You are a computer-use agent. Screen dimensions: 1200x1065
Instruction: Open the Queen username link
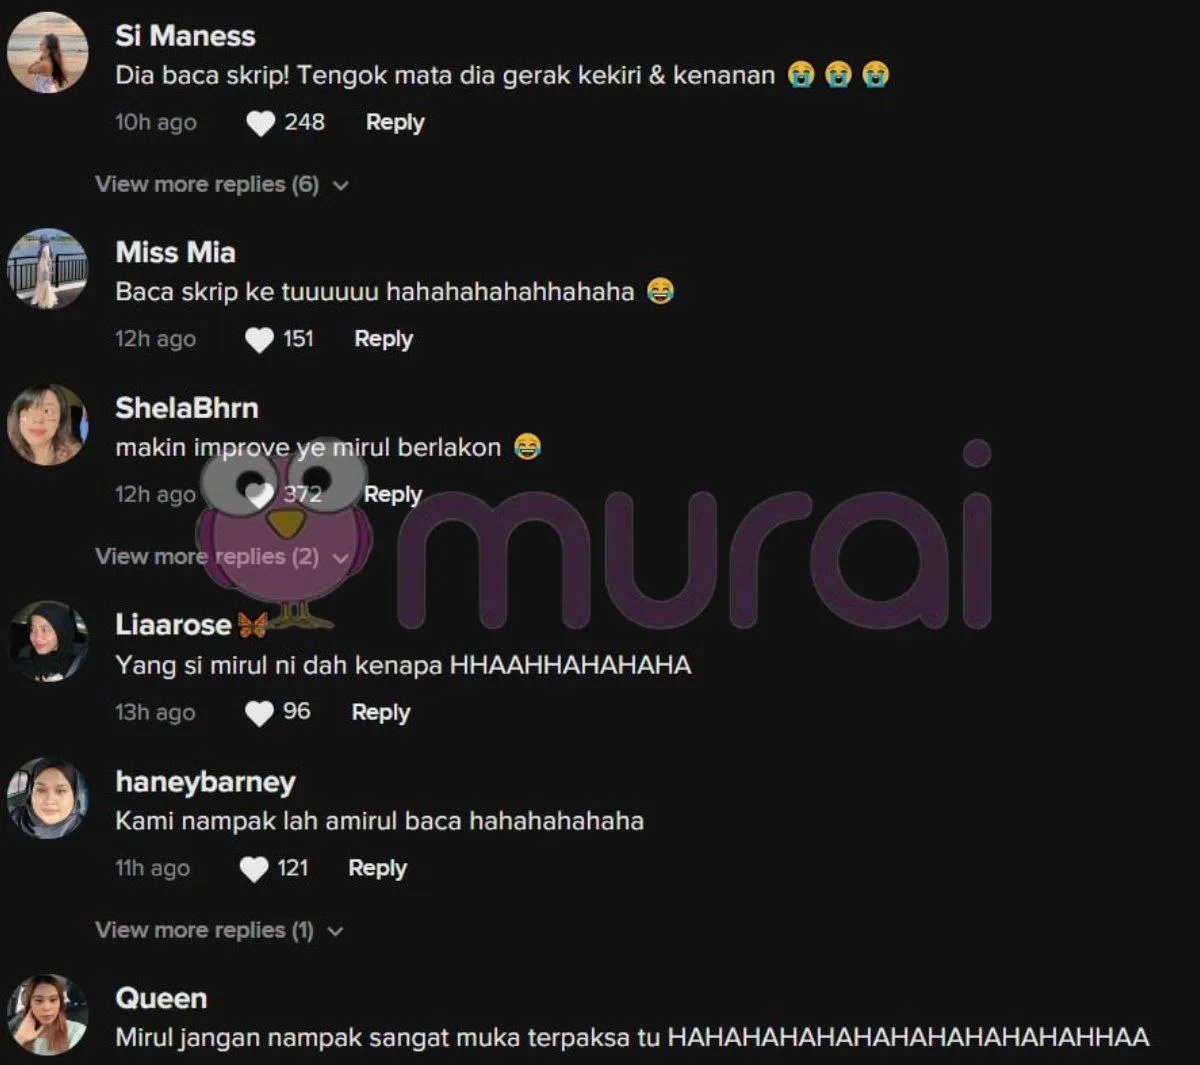pyautogui.click(x=161, y=998)
